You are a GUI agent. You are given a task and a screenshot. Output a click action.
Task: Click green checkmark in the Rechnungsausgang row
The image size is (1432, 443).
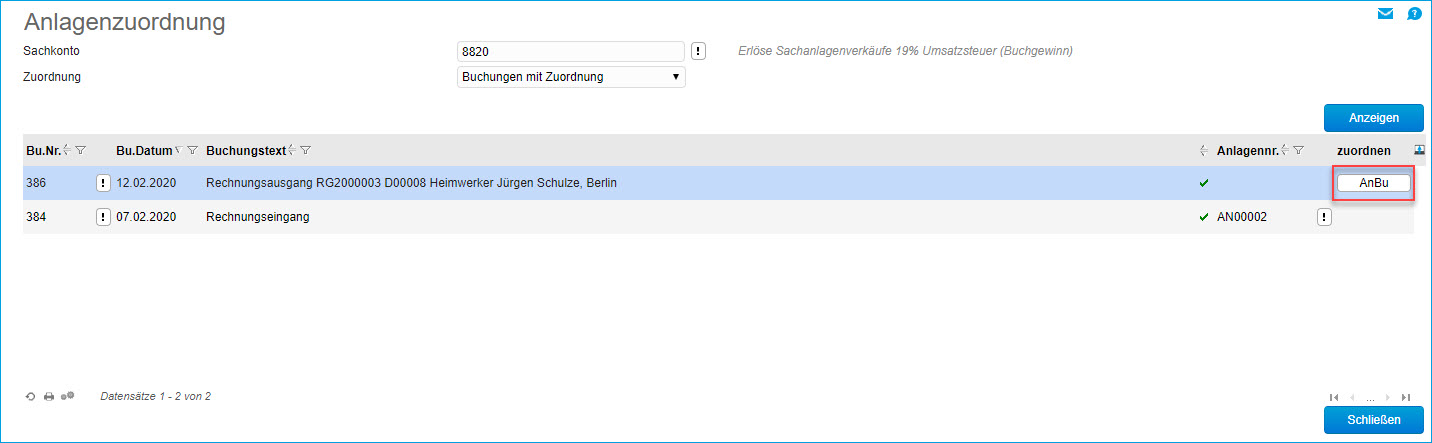1203,183
